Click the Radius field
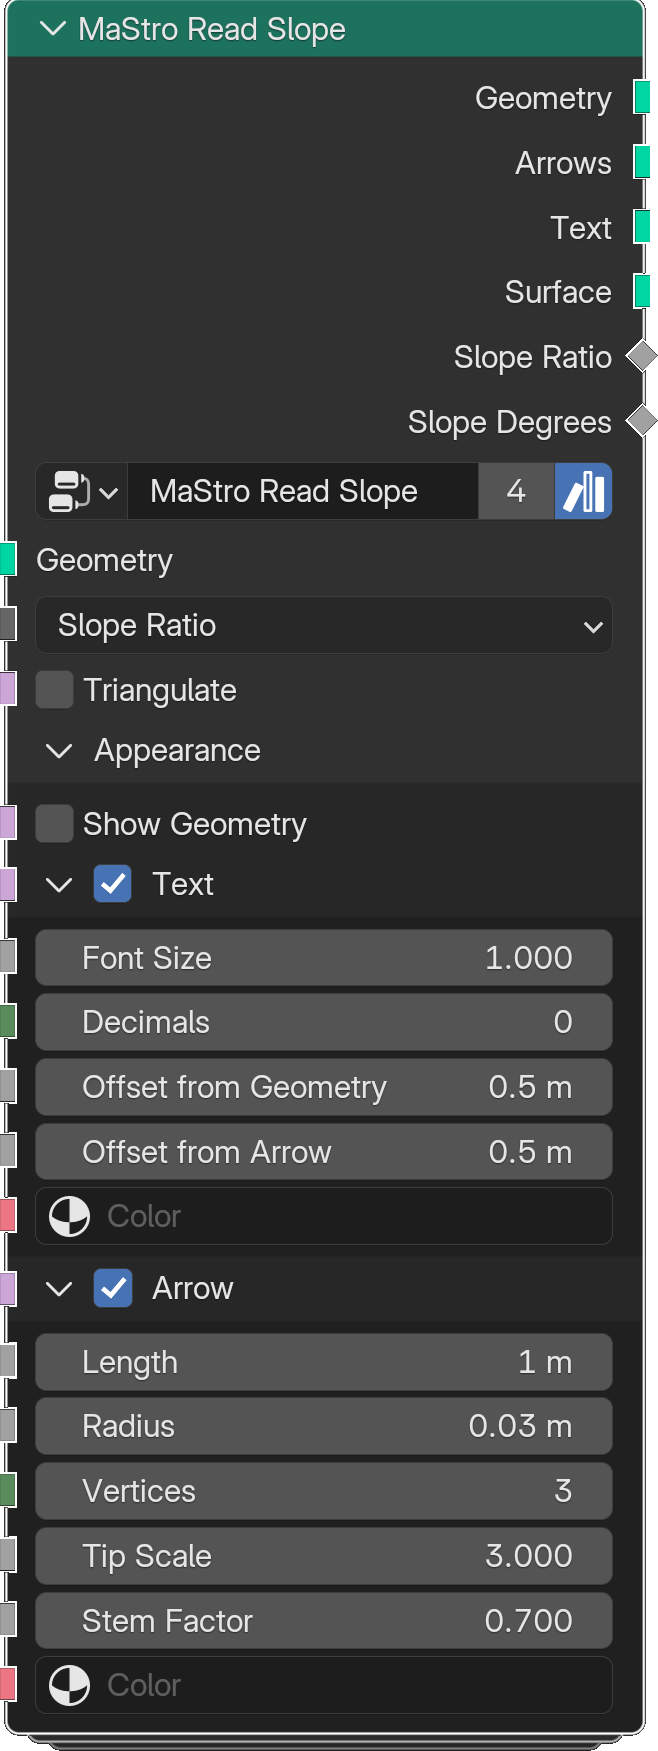The width and height of the screenshot is (658, 1751). click(x=324, y=1426)
